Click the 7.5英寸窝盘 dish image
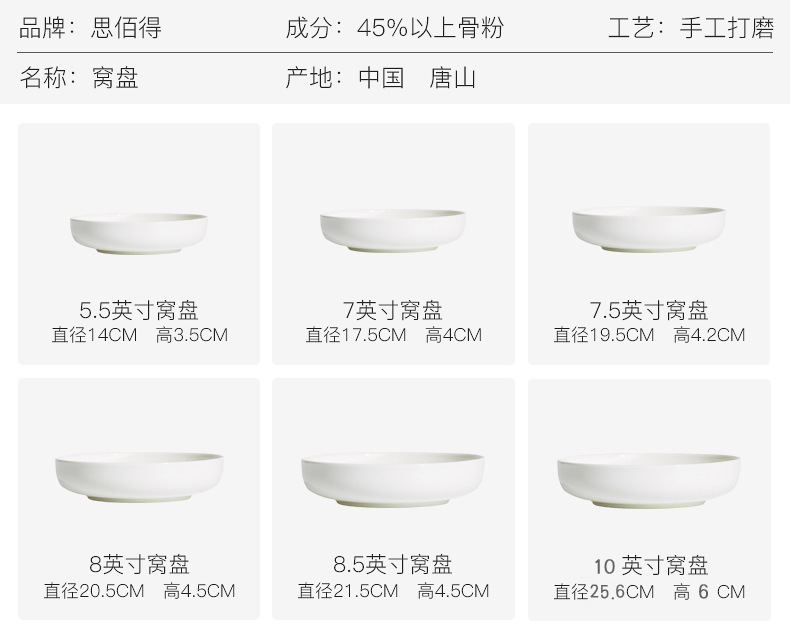 click(649, 229)
